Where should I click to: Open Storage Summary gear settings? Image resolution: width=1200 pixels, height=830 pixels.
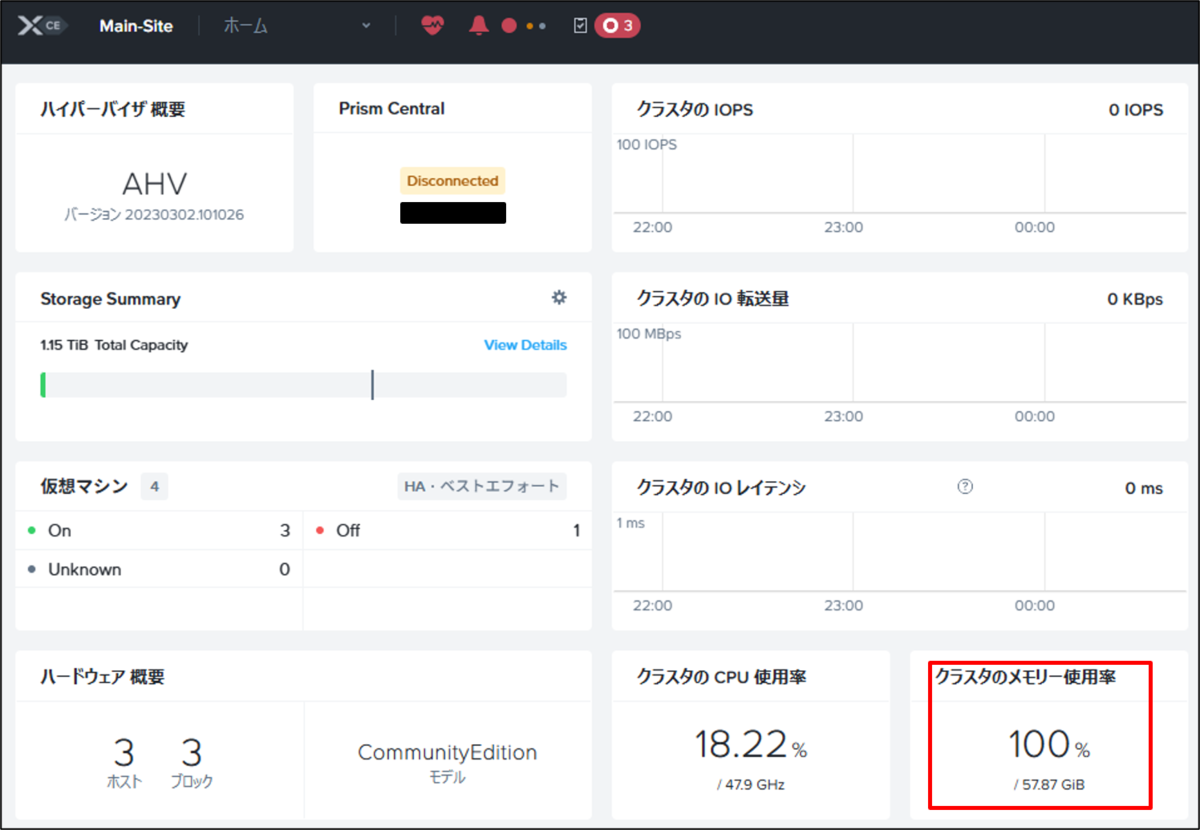coord(559,297)
